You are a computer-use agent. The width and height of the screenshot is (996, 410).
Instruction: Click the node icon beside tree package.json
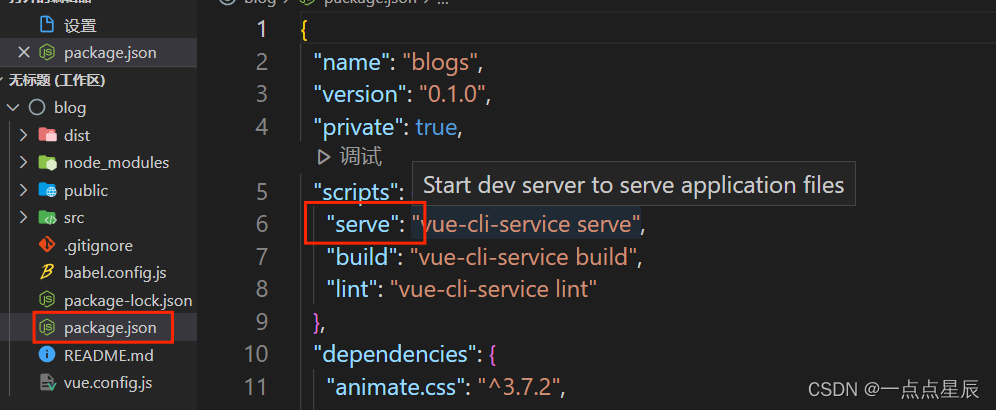pos(47,327)
